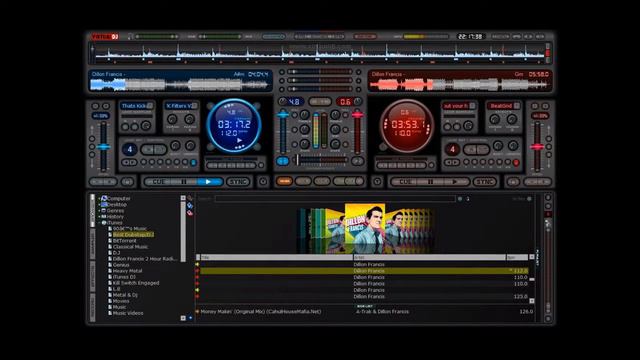This screenshot has width=640, height=360.
Task: Click the left blue jog wheel
Action: tap(234, 125)
